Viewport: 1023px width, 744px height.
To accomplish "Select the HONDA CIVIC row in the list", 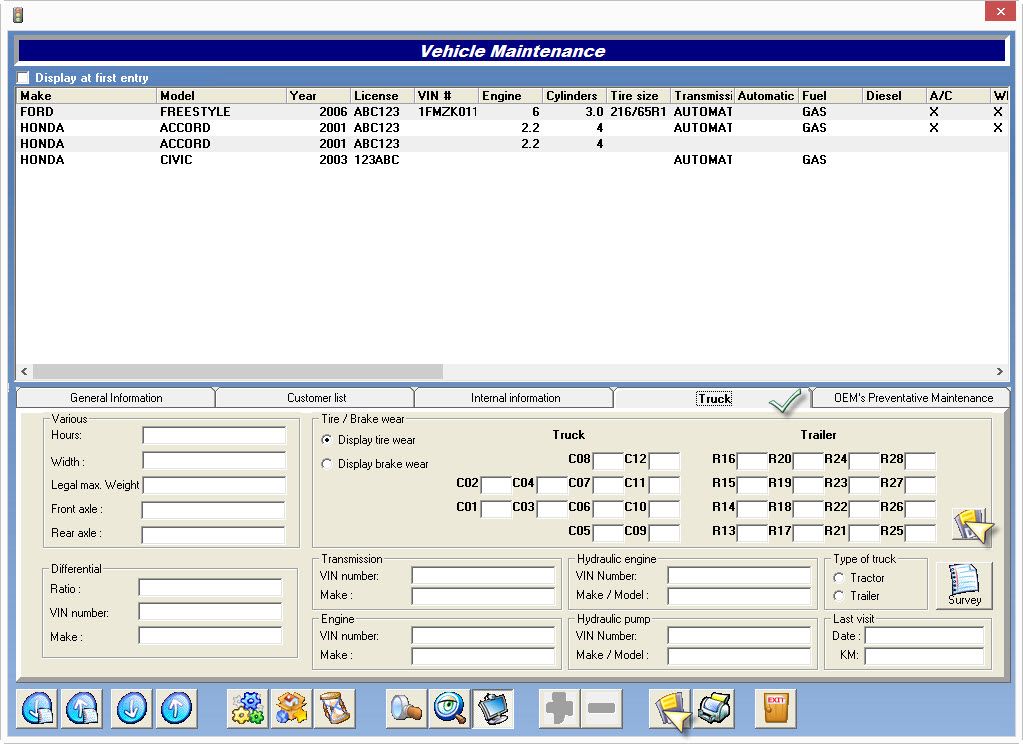I will [200, 159].
